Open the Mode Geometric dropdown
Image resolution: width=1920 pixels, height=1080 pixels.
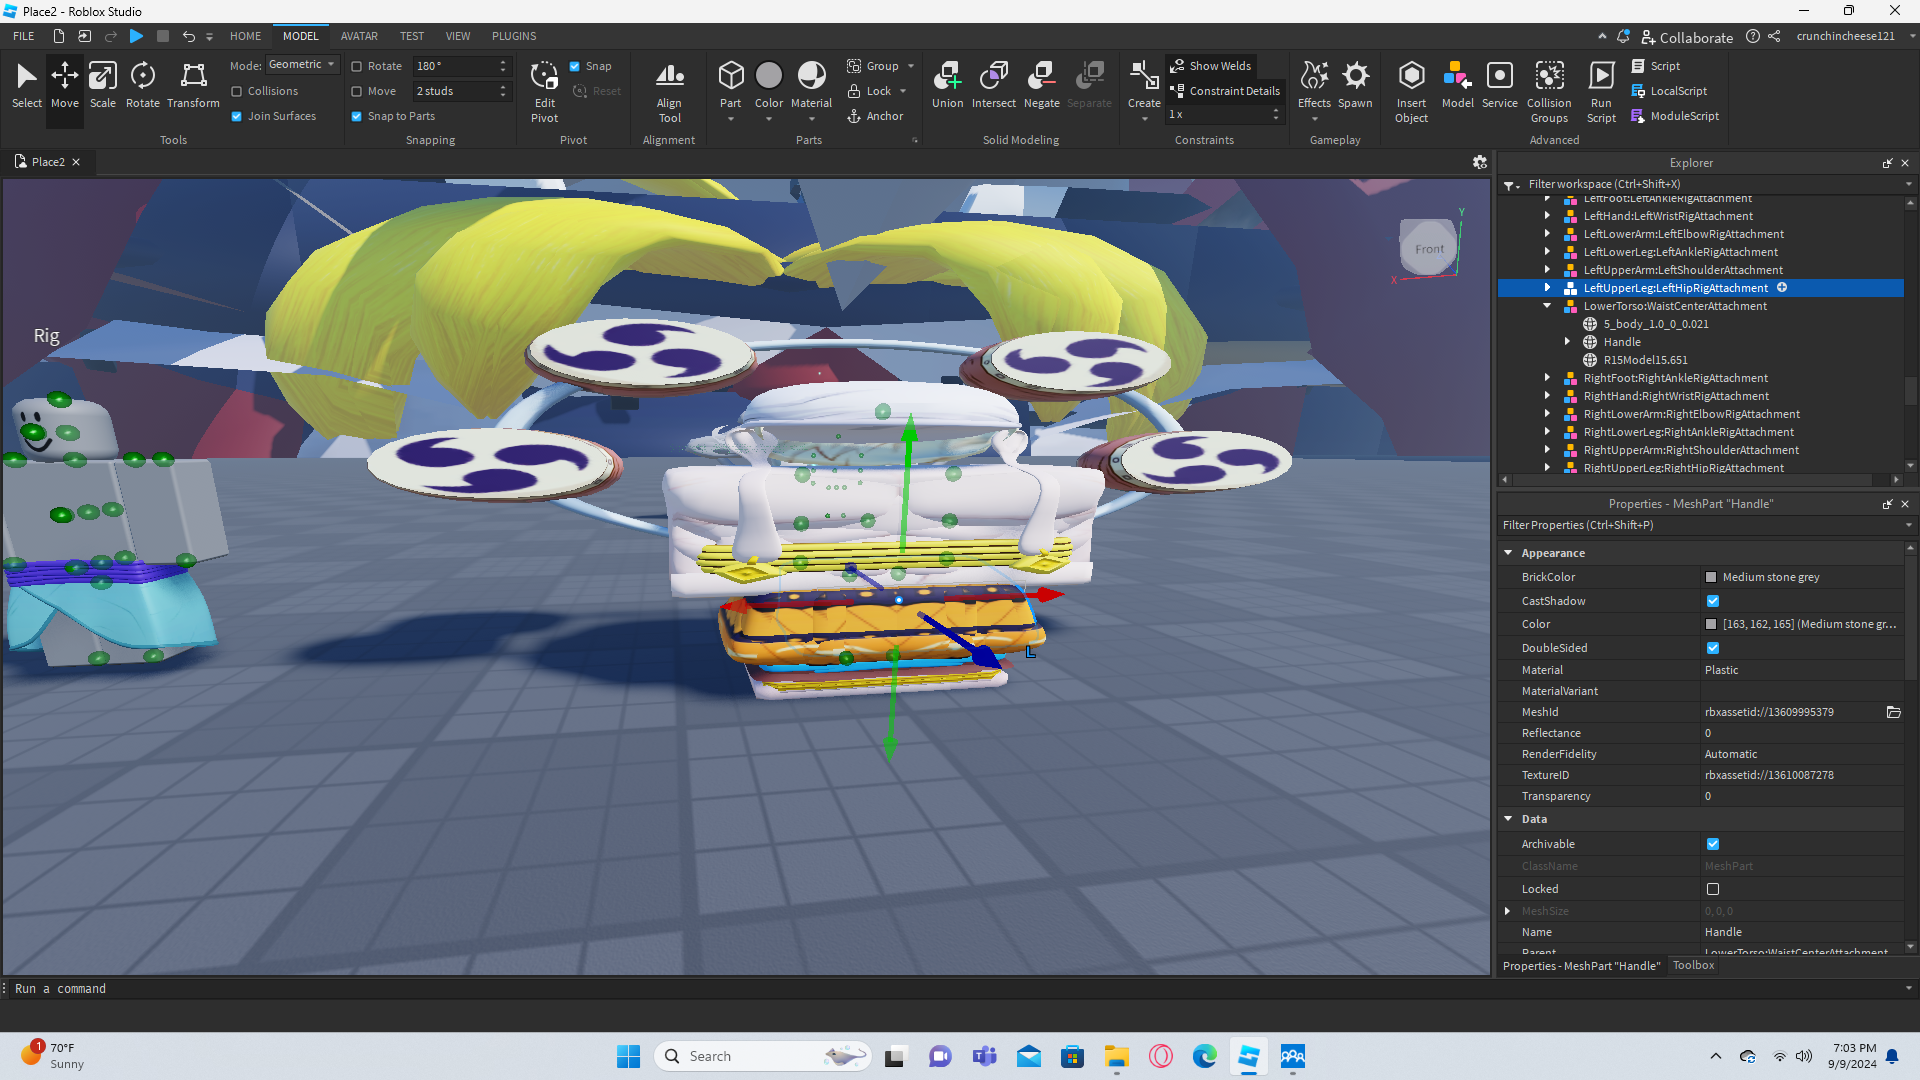(x=302, y=65)
